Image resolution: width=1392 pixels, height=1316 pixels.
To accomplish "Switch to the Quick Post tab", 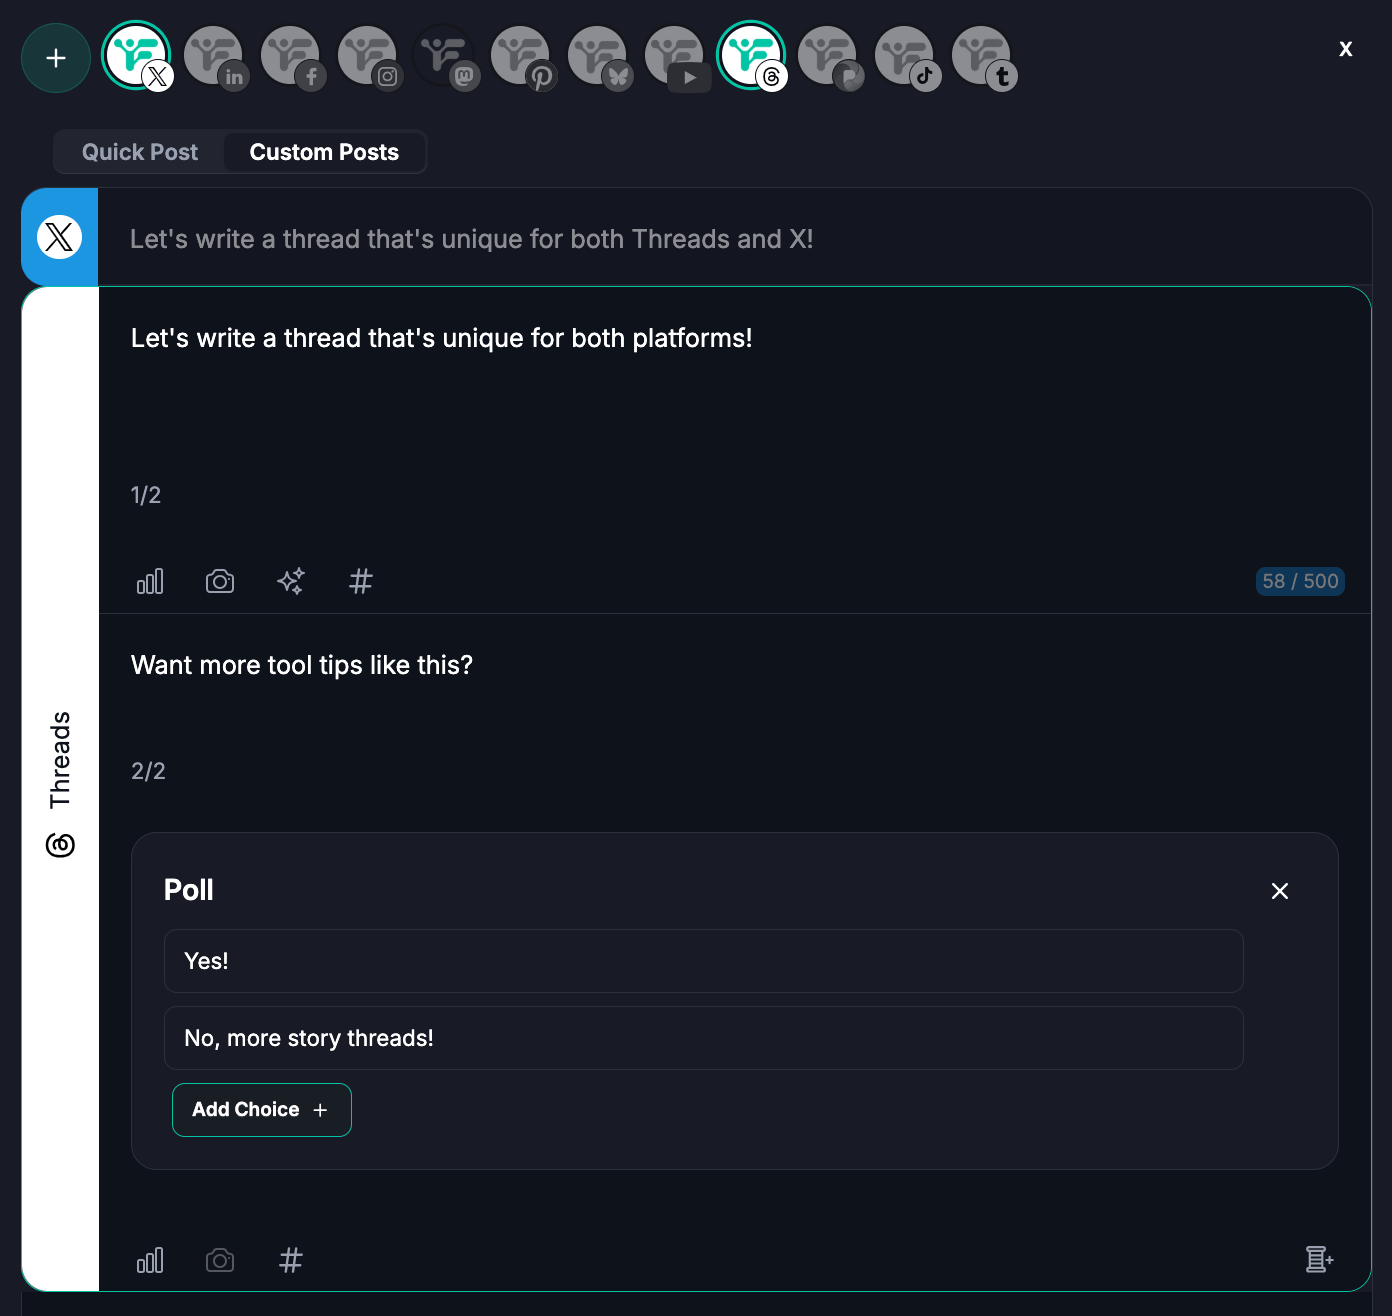I will click(140, 152).
